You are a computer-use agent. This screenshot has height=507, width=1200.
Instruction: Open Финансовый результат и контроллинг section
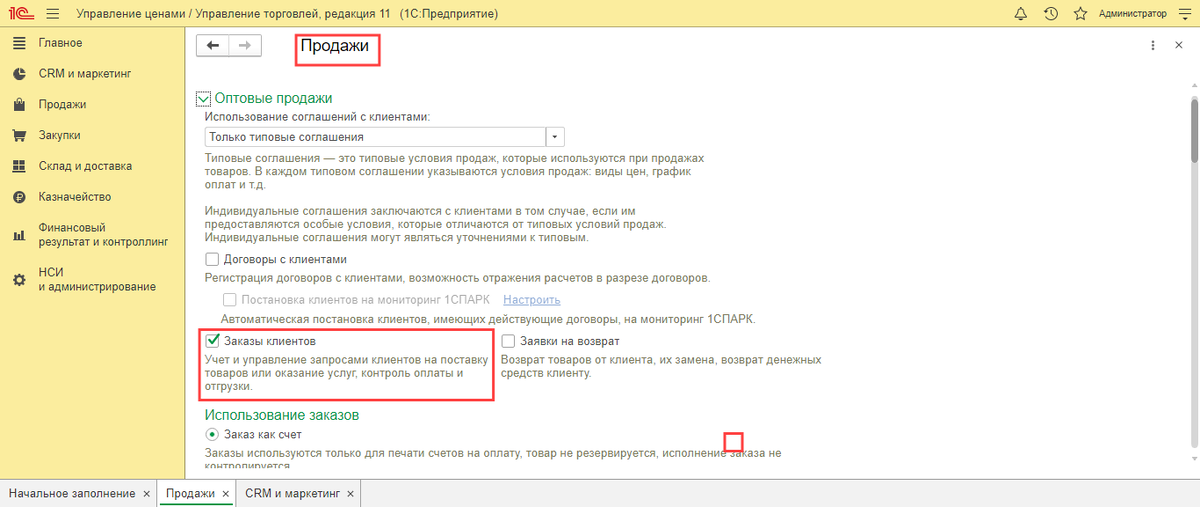point(103,235)
